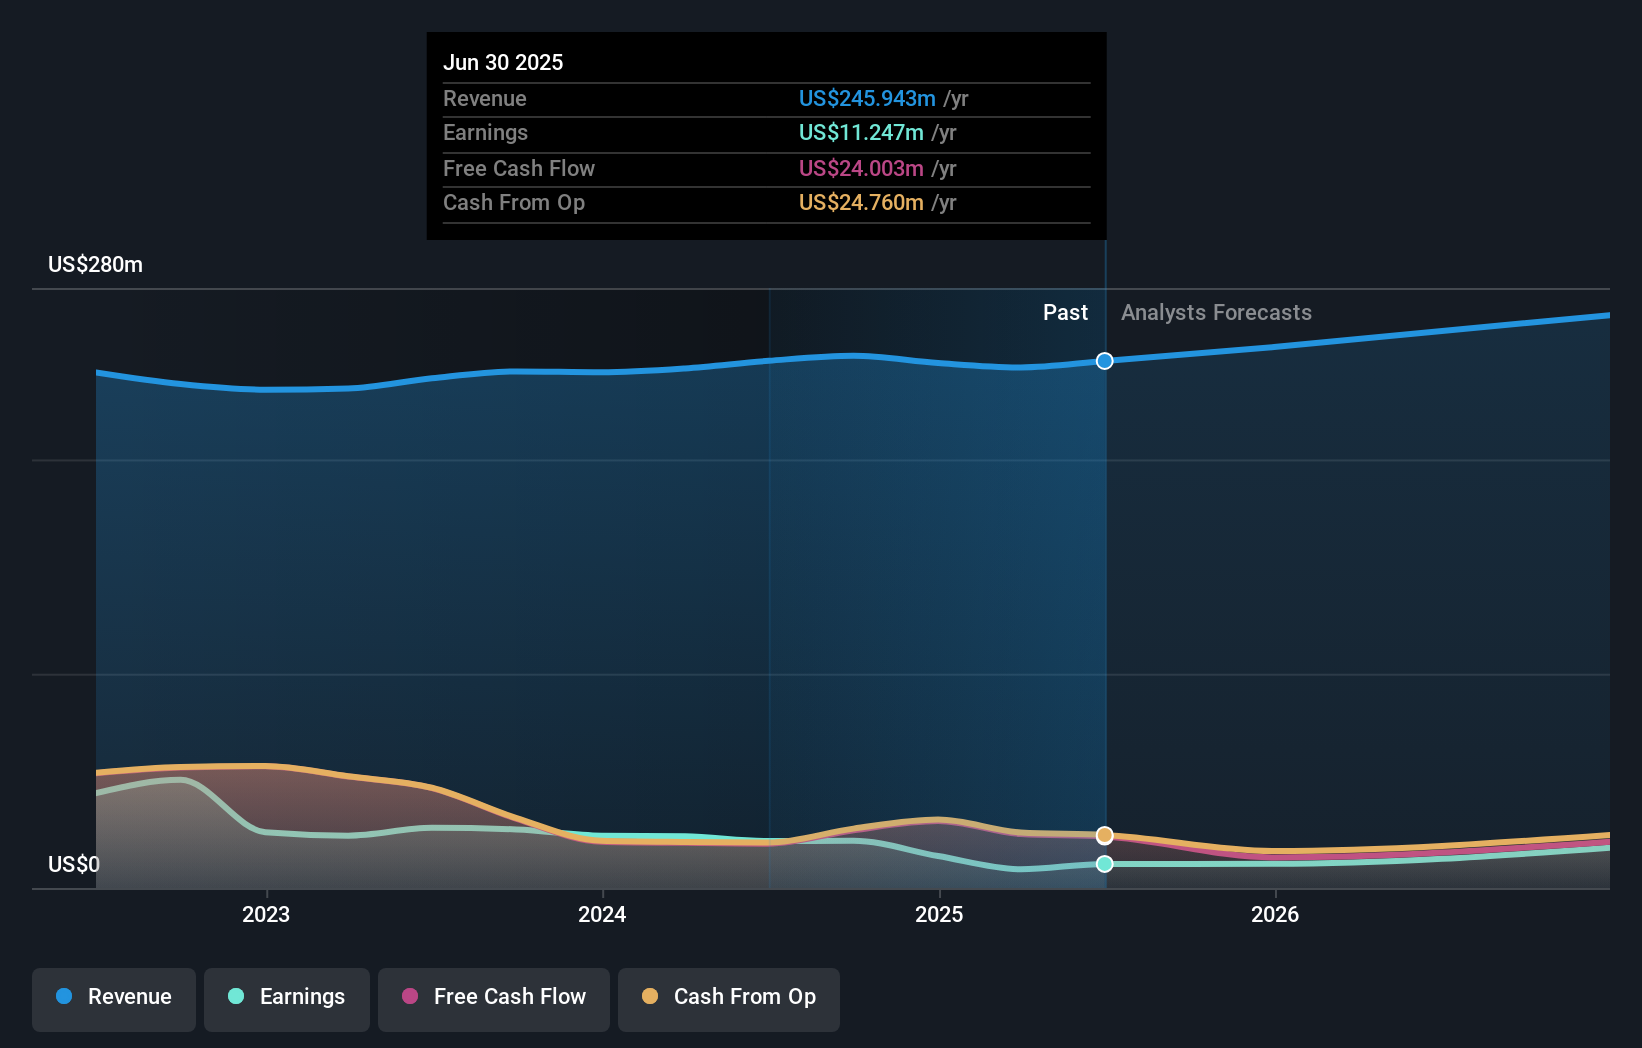Select the Revenue marker on the forecast line
The image size is (1642, 1048).
[x=1104, y=361]
